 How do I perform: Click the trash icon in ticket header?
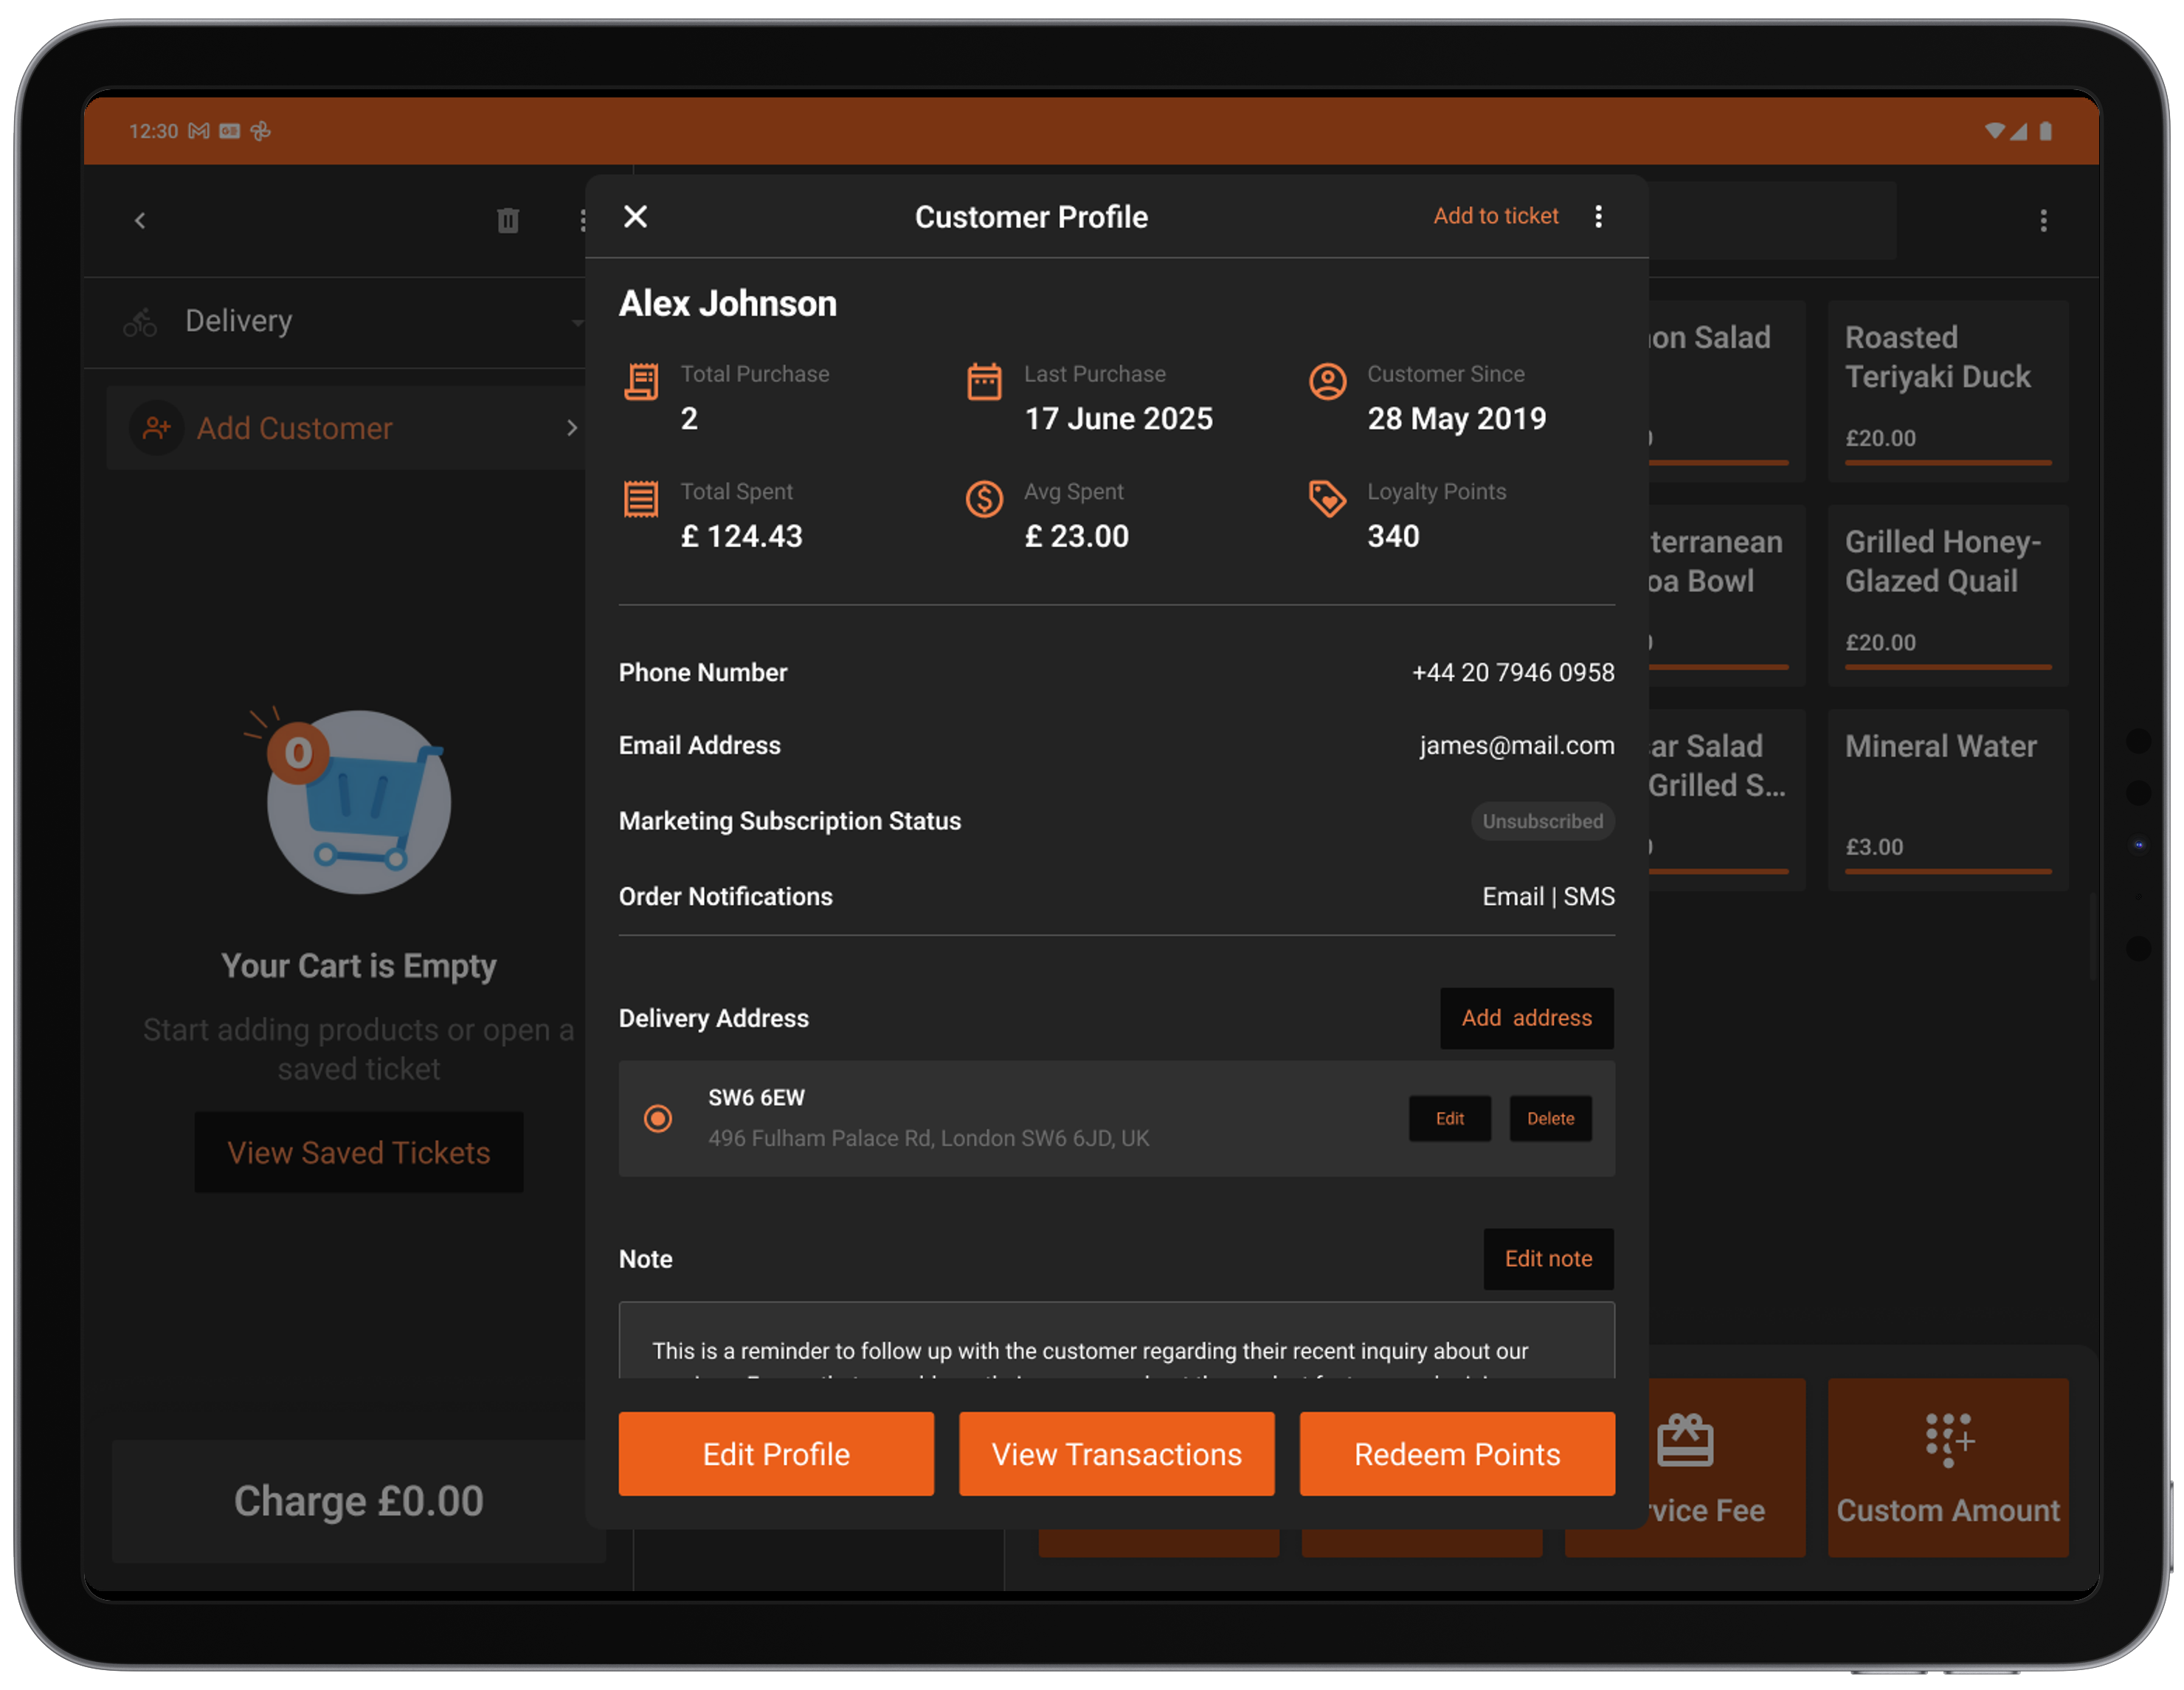click(x=508, y=220)
